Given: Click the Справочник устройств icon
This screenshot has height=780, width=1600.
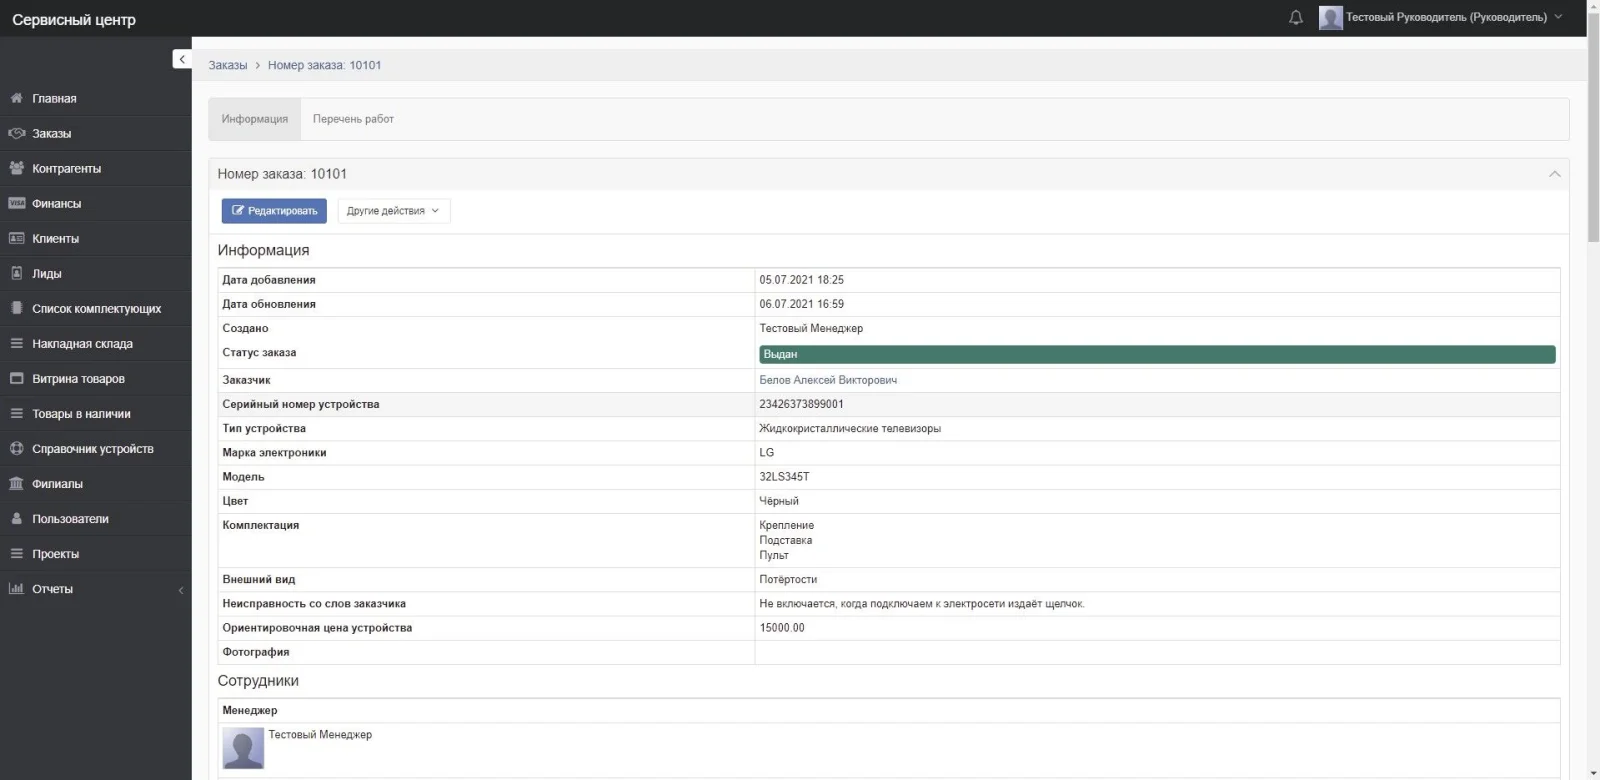Looking at the screenshot, I should (16, 449).
